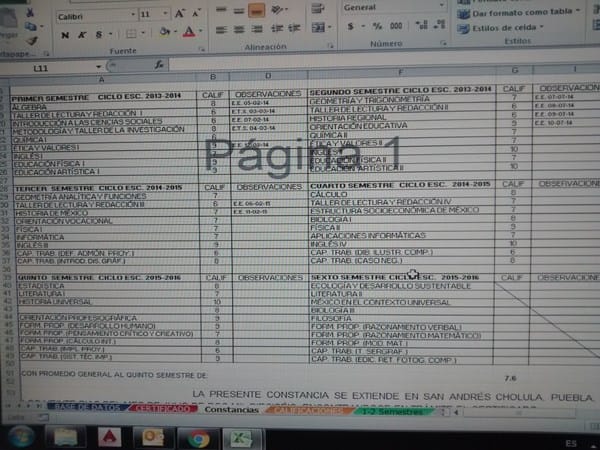600x450 pixels.
Task: Open File Explorer from the taskbar
Action: (x=65, y=438)
